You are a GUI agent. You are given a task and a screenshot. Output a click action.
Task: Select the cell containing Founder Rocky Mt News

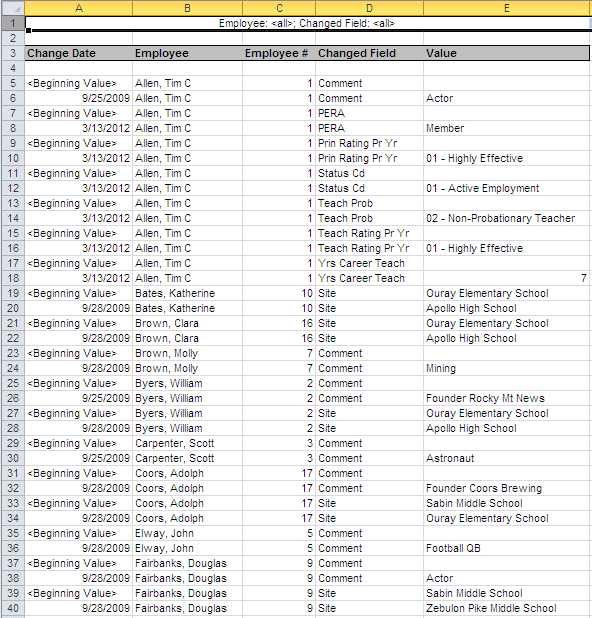(x=507, y=398)
